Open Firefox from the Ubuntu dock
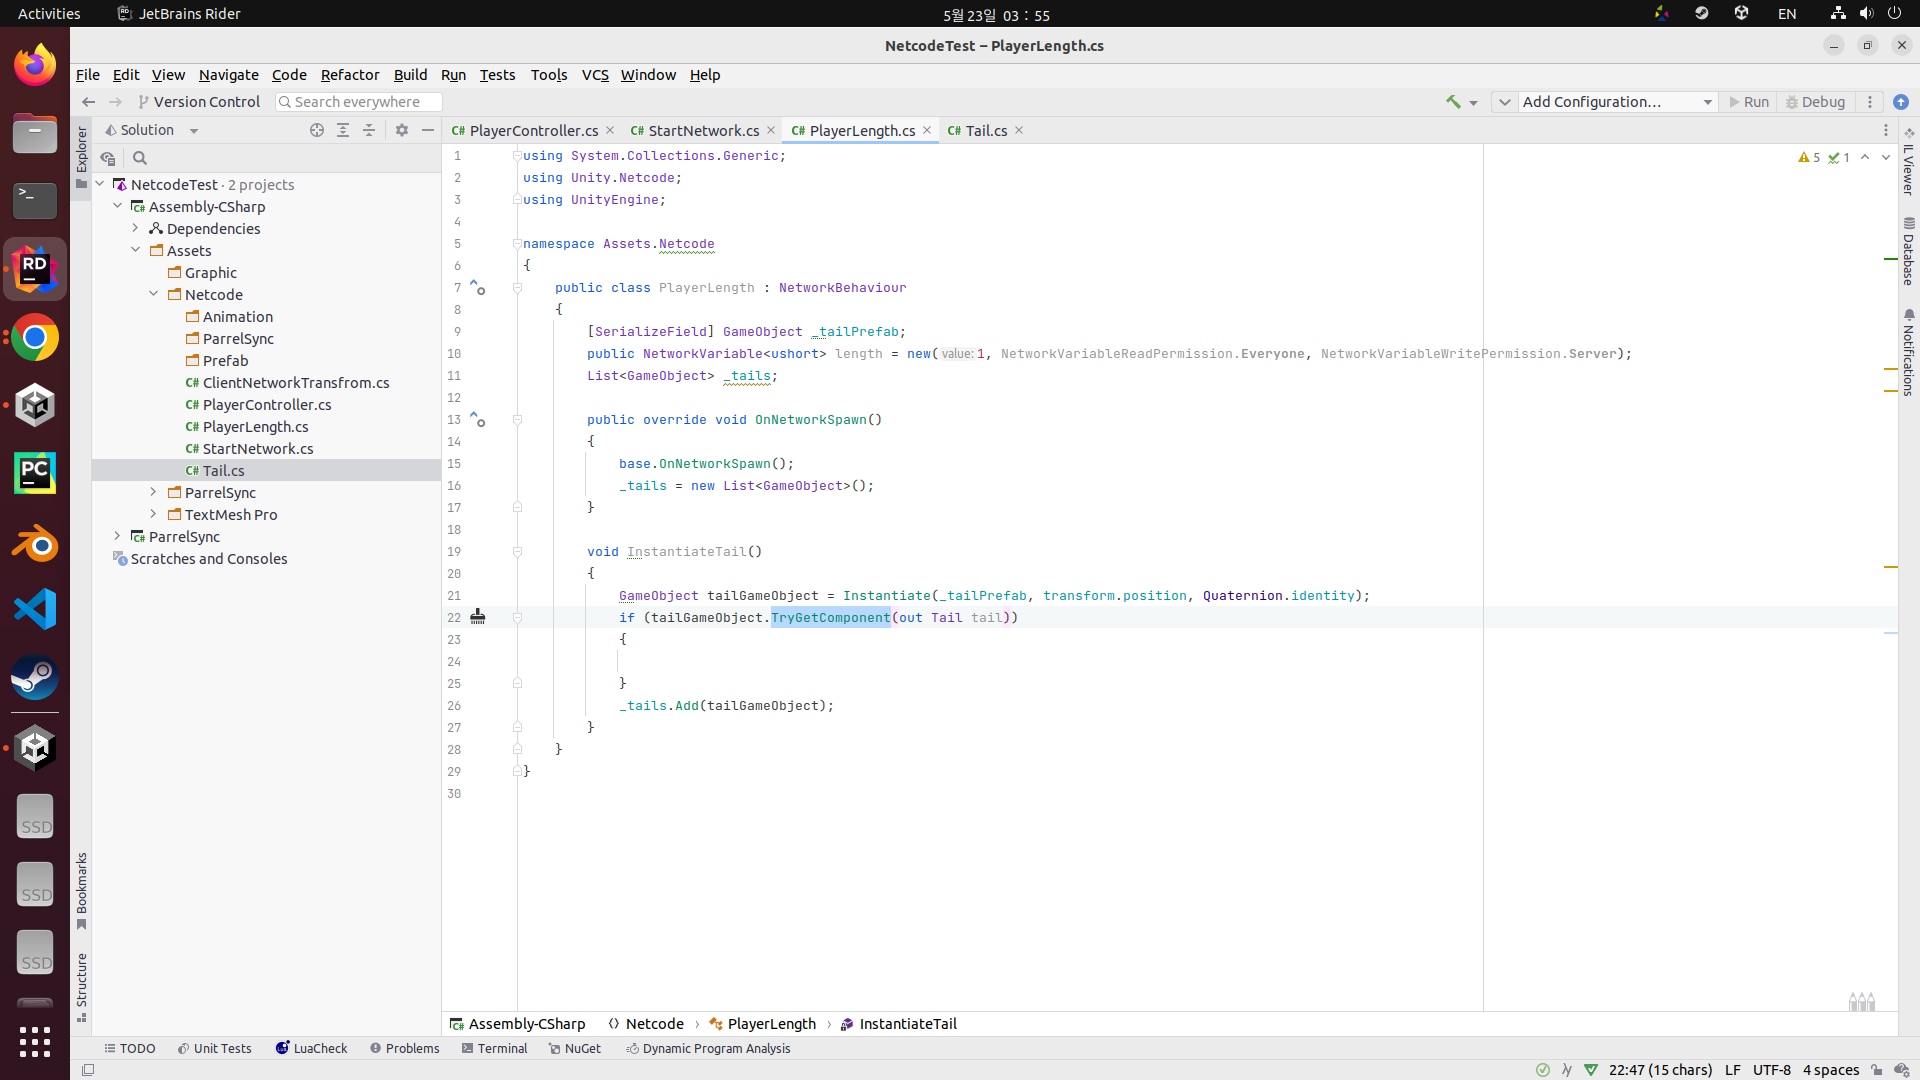The image size is (1920, 1080). 35,65
